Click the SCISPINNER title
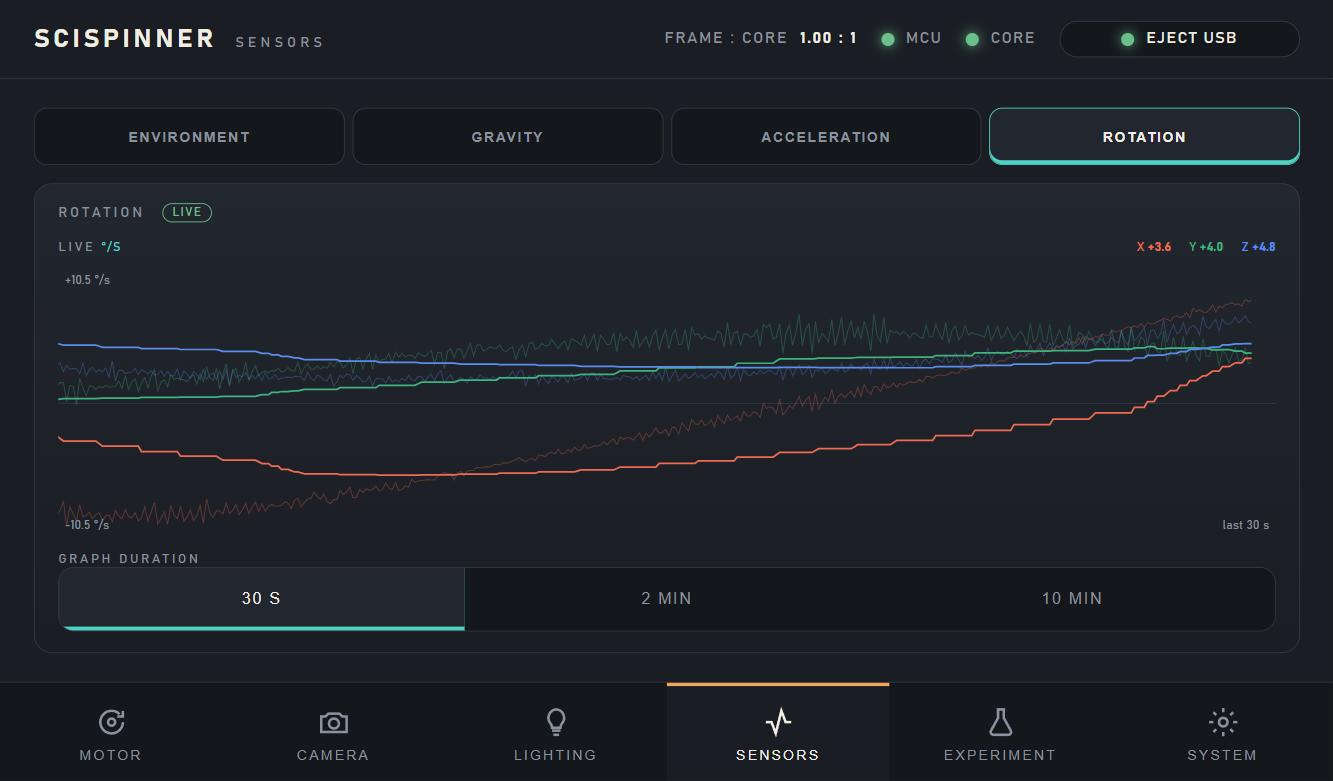Image resolution: width=1333 pixels, height=781 pixels. [x=125, y=38]
